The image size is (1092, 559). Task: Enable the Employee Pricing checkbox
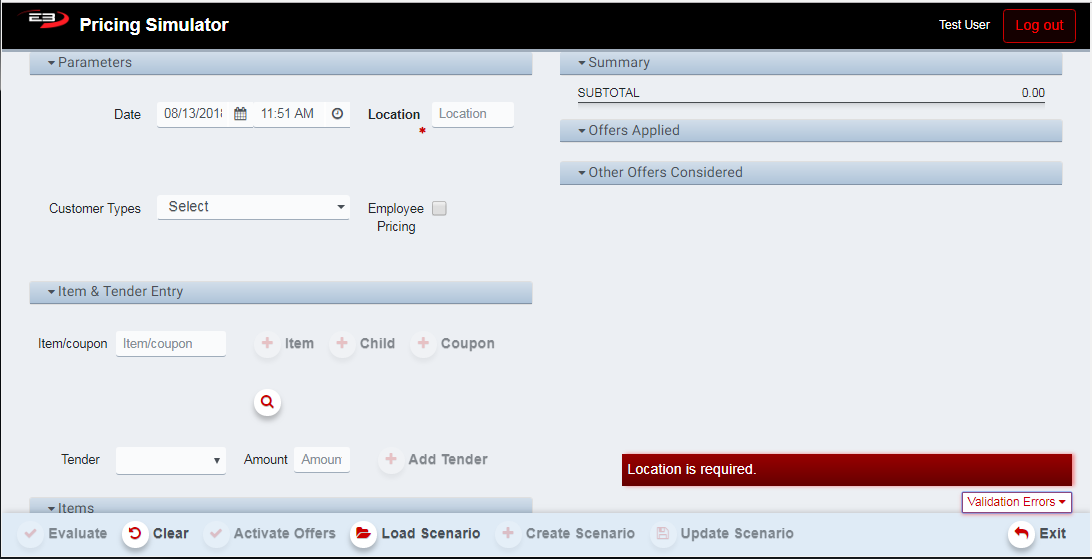(439, 209)
